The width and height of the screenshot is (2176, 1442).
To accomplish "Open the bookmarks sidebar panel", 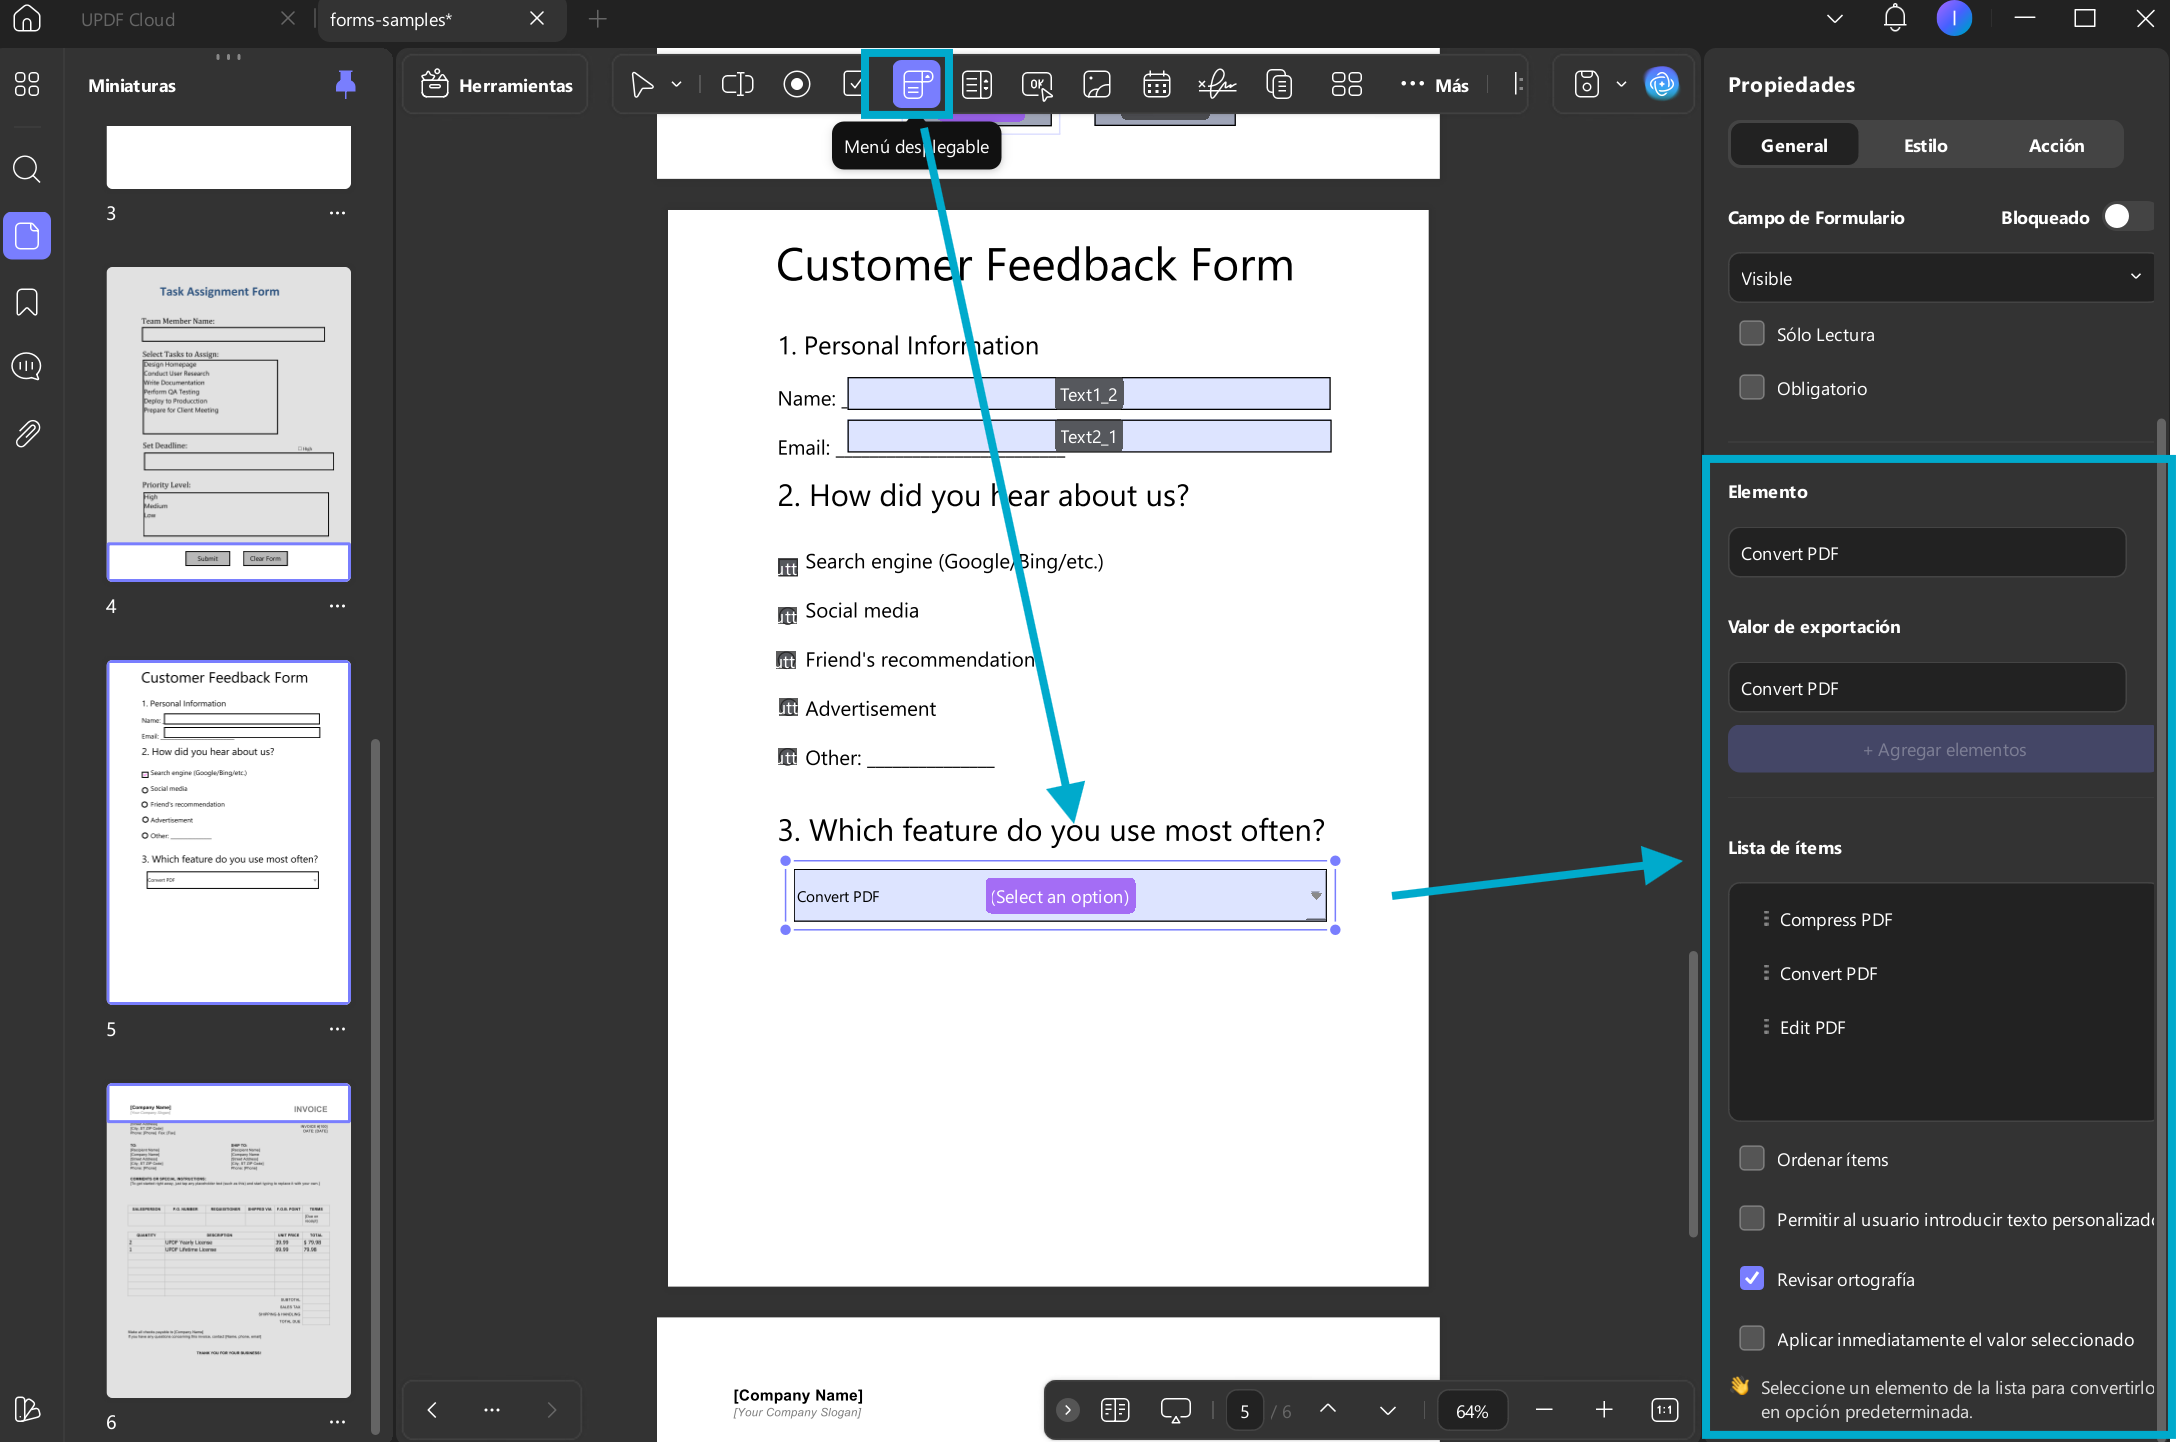I will point(27,302).
